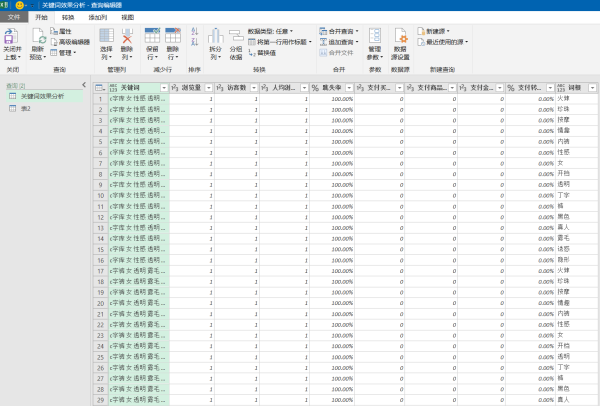
Task: Open the 支付商品 column filter dropdown
Action: click(452, 88)
